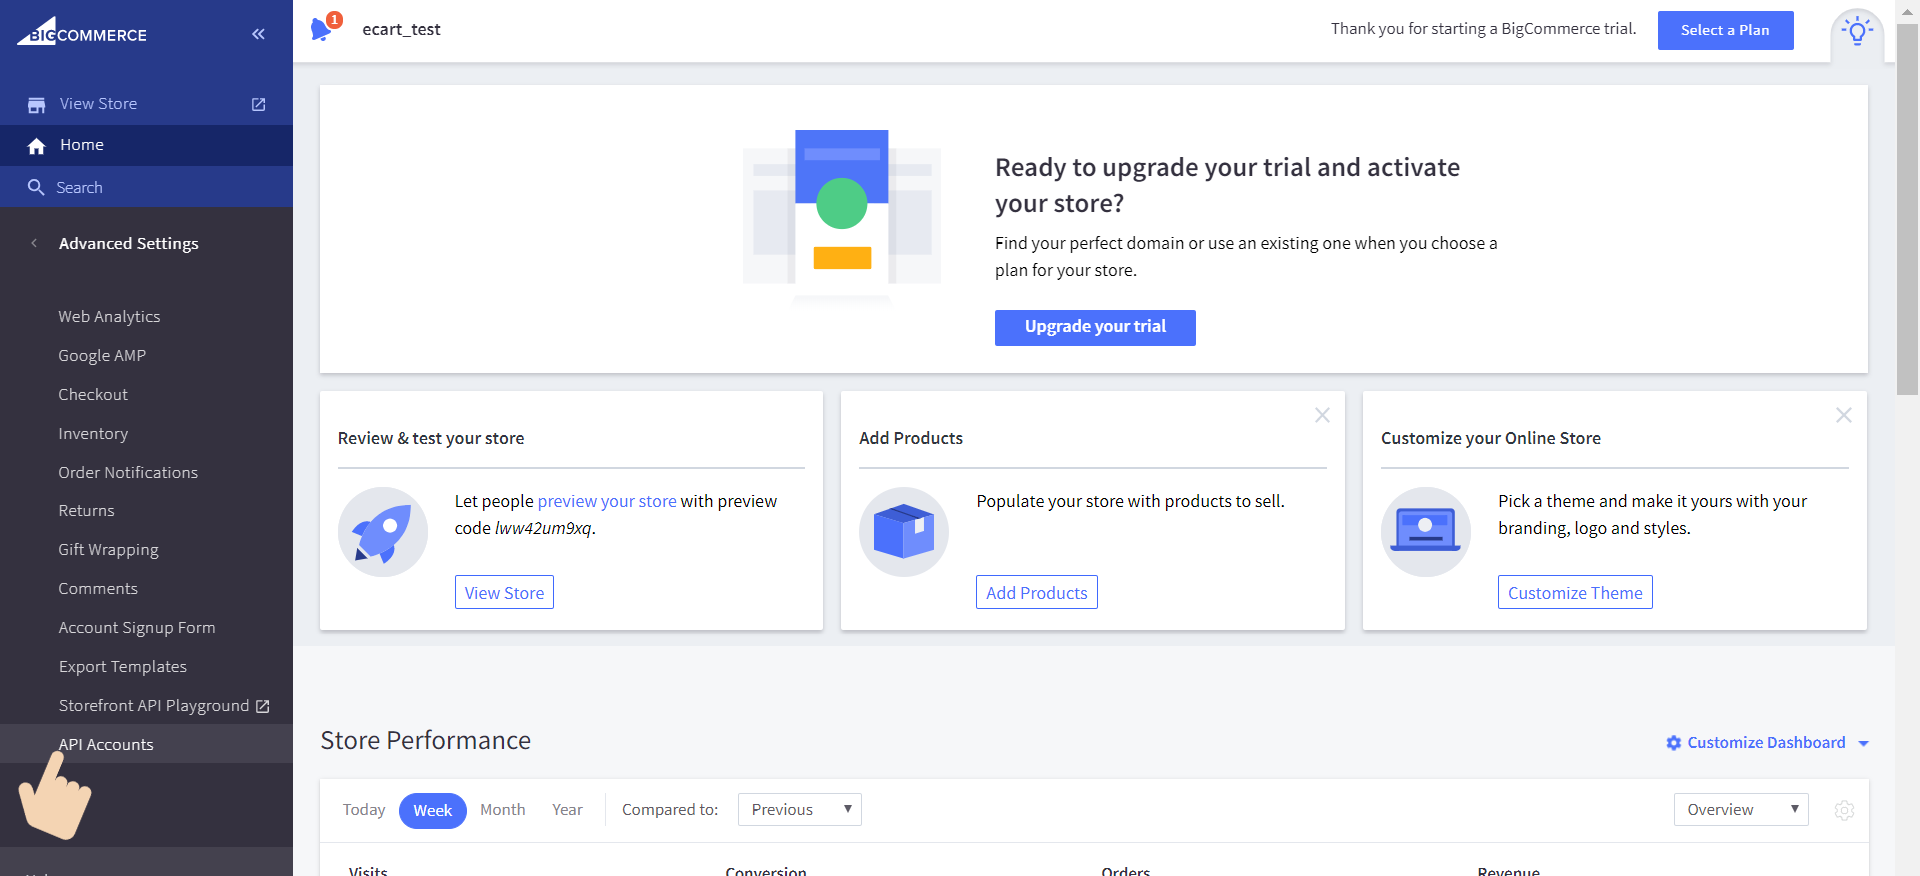Open Comments settings
Screen dimensions: 1920x876
point(98,588)
